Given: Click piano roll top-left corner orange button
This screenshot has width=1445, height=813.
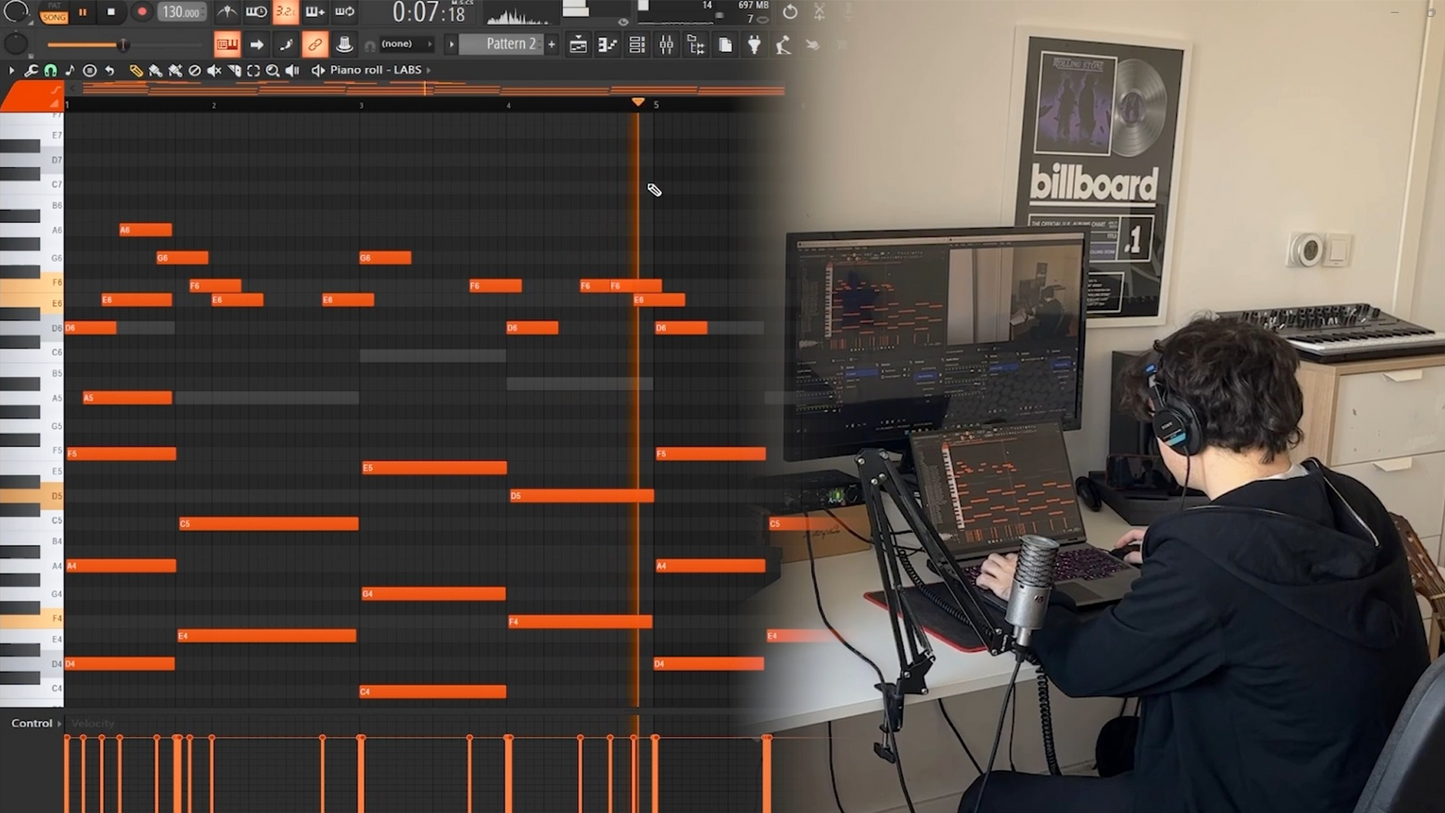Looking at the screenshot, I should 31,95.
